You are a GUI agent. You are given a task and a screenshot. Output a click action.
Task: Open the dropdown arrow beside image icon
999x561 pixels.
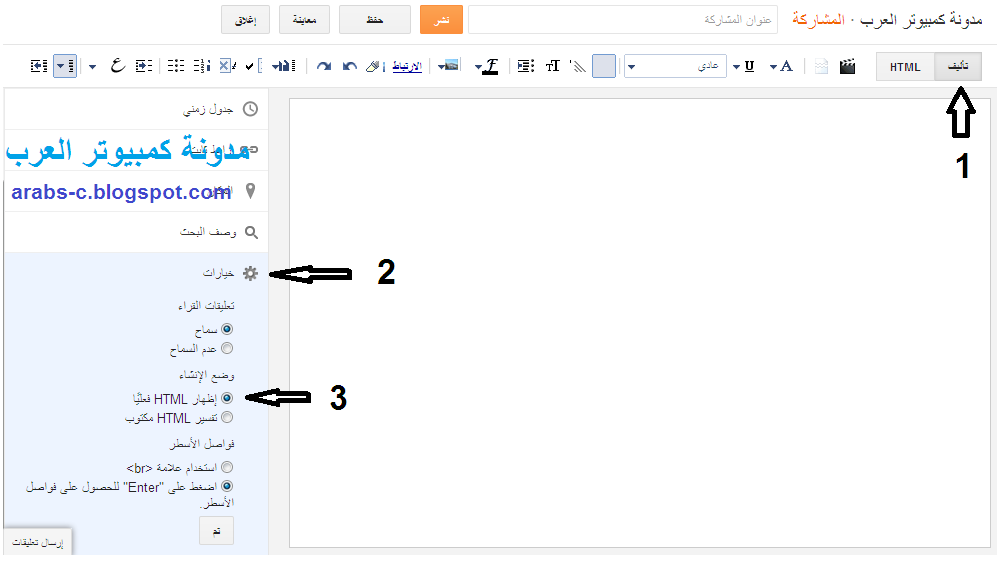click(440, 67)
